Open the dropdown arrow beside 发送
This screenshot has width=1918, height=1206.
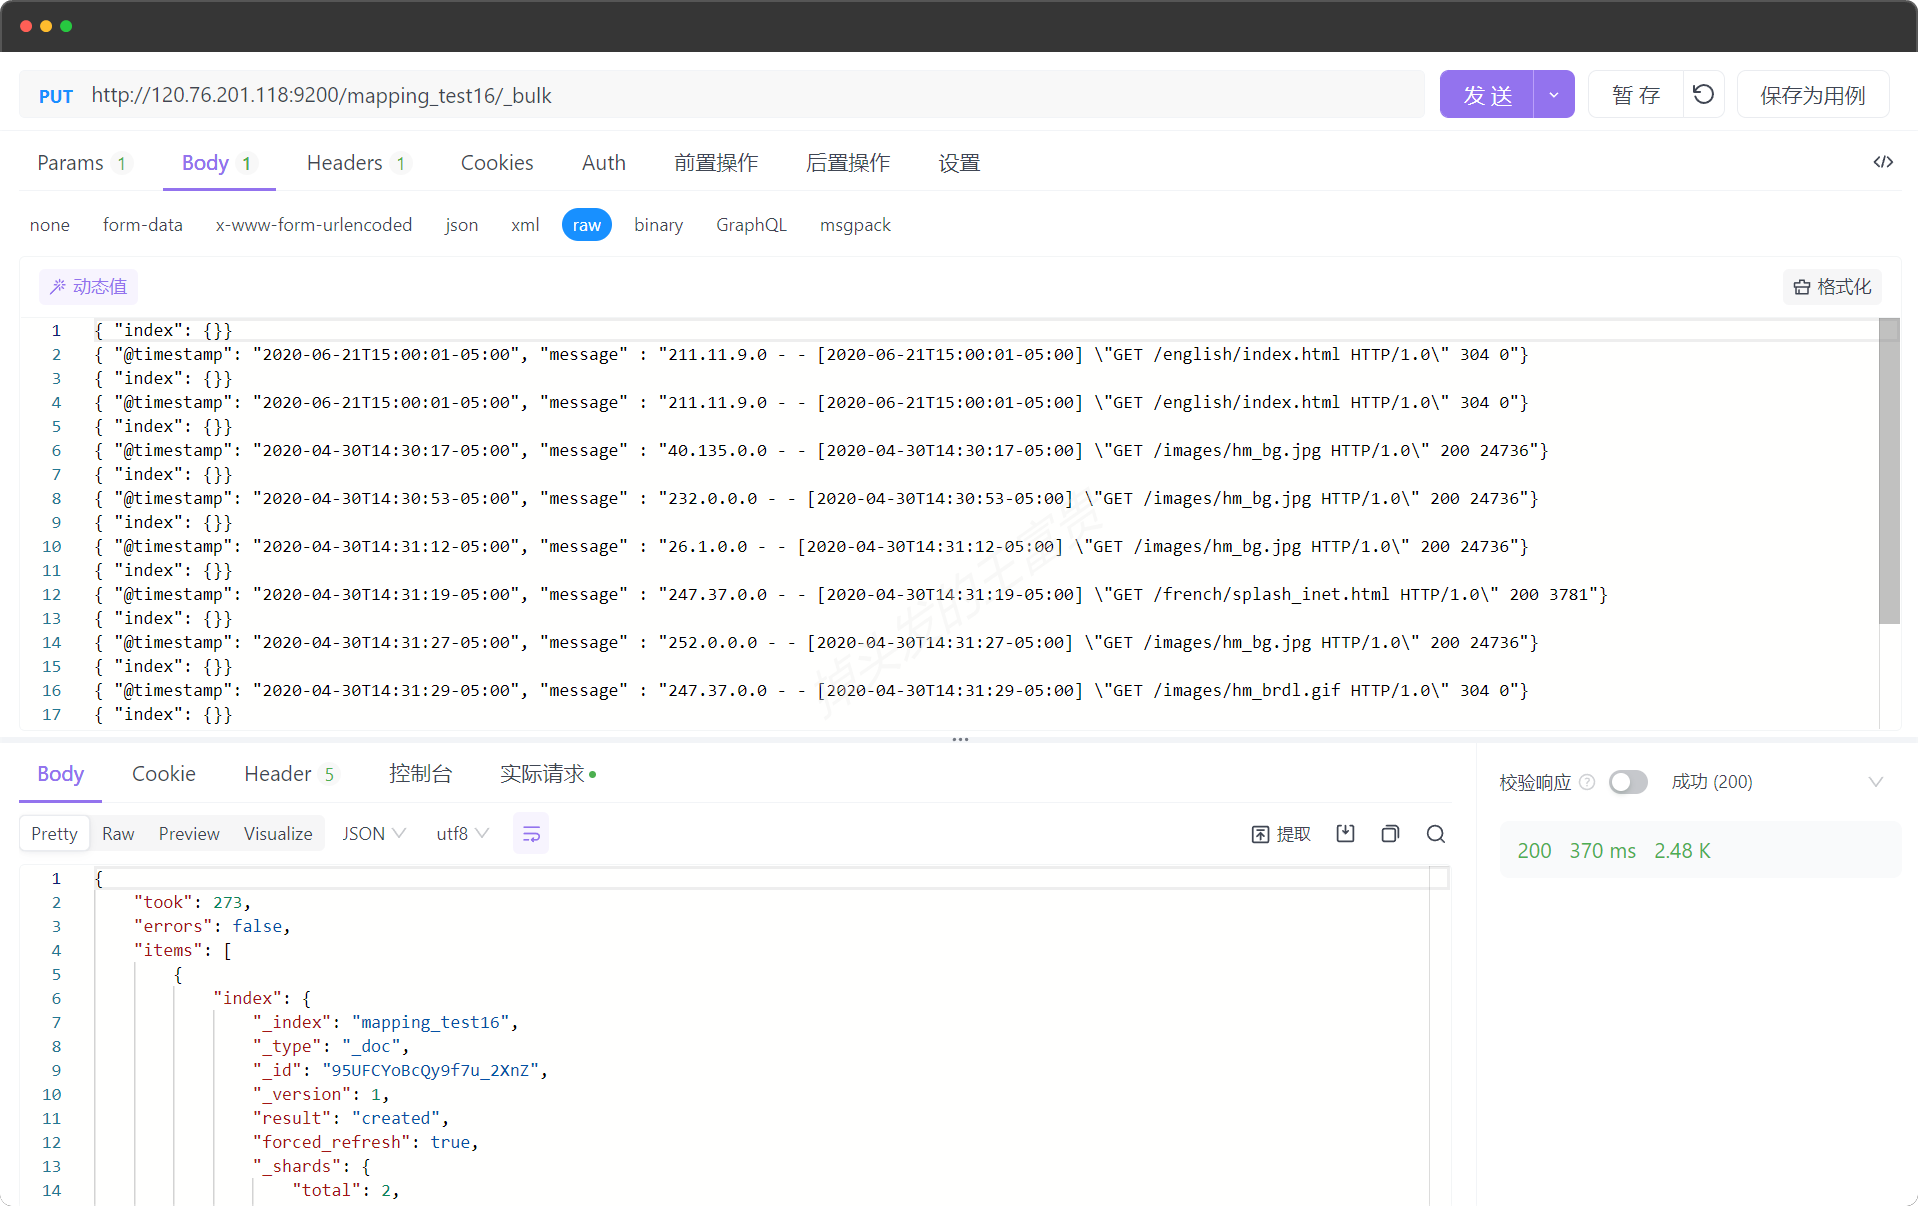tap(1554, 94)
